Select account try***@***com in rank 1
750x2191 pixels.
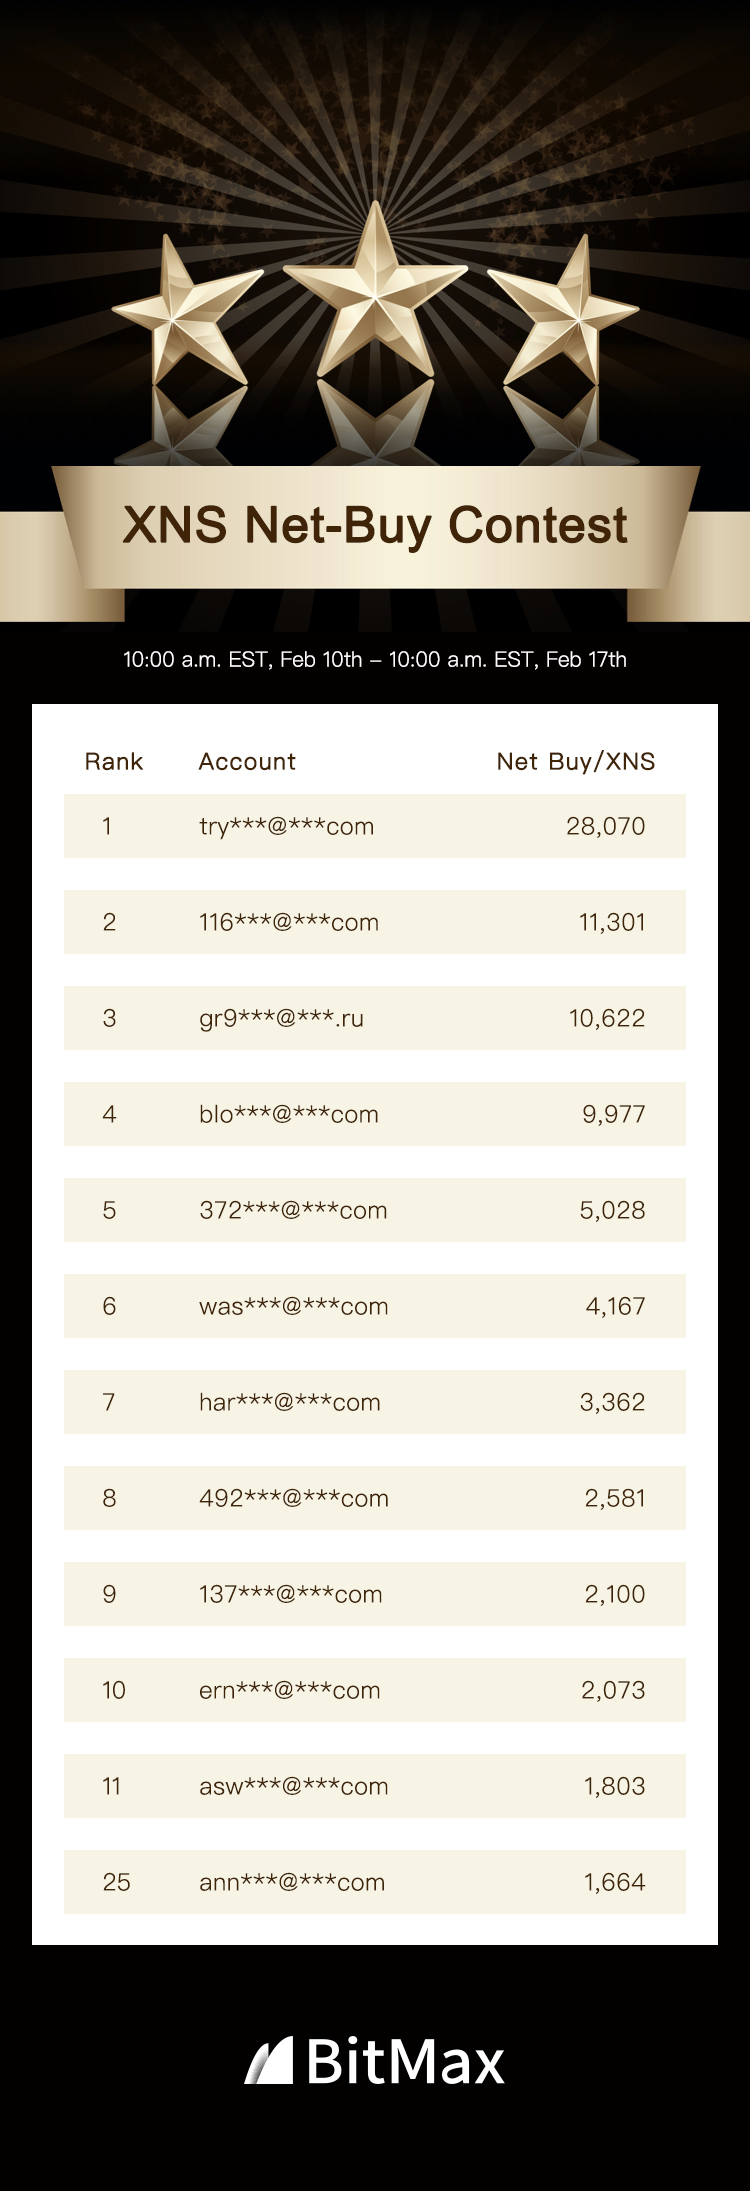286,827
